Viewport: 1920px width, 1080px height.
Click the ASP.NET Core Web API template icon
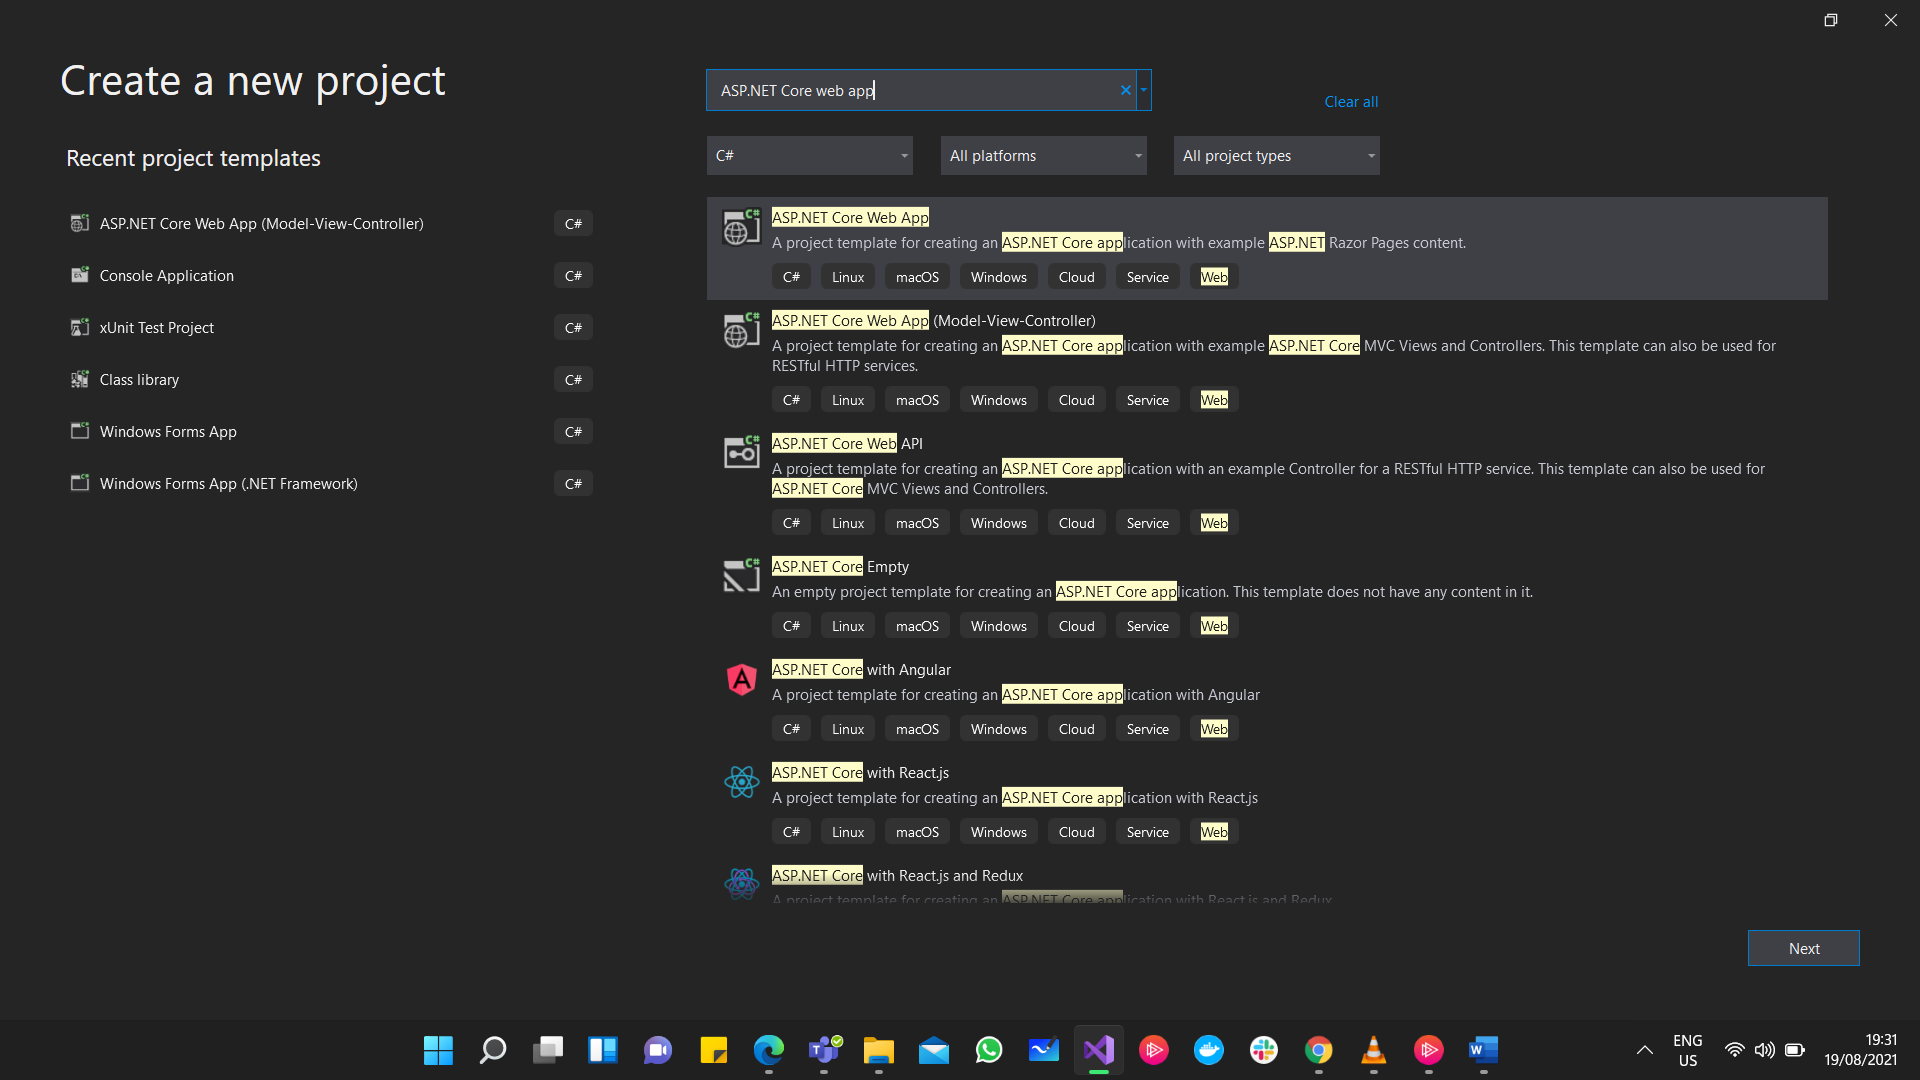(x=741, y=453)
